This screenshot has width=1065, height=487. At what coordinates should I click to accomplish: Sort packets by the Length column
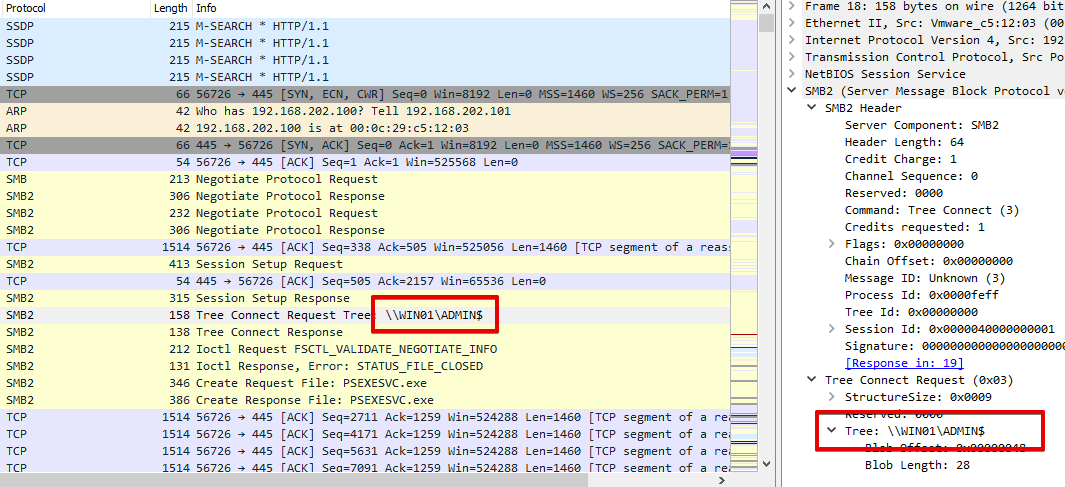169,7
